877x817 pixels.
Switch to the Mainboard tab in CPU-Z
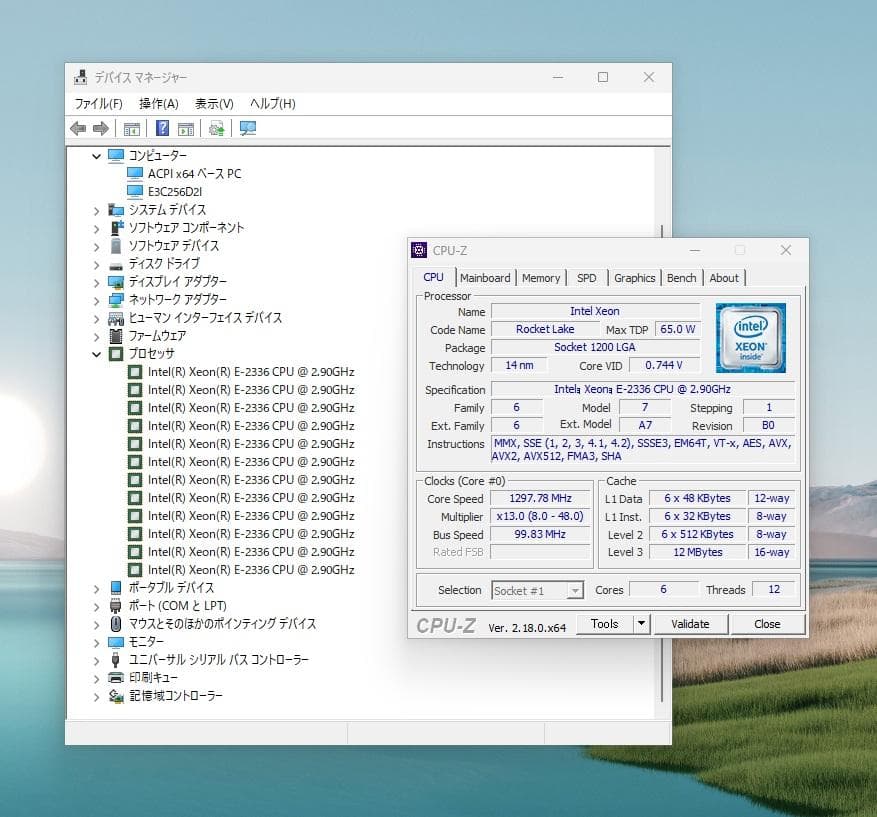(x=485, y=278)
